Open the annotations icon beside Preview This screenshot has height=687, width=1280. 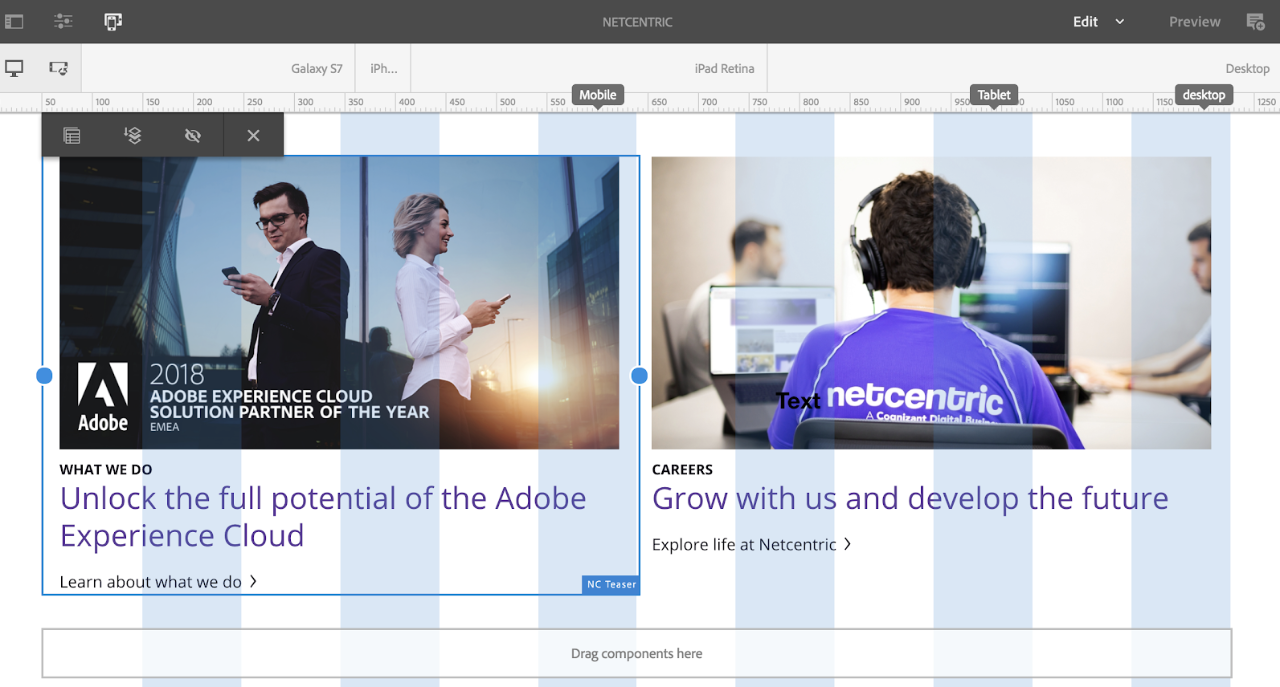tap(1256, 21)
